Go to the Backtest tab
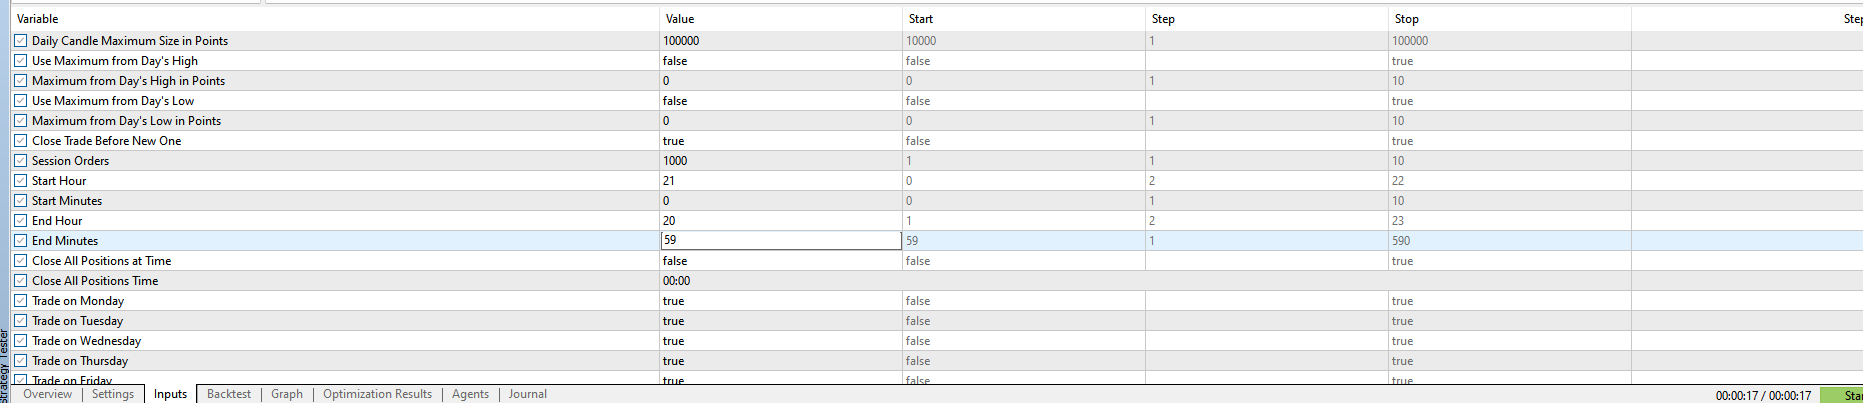This screenshot has height=403, width=1863. (x=229, y=394)
